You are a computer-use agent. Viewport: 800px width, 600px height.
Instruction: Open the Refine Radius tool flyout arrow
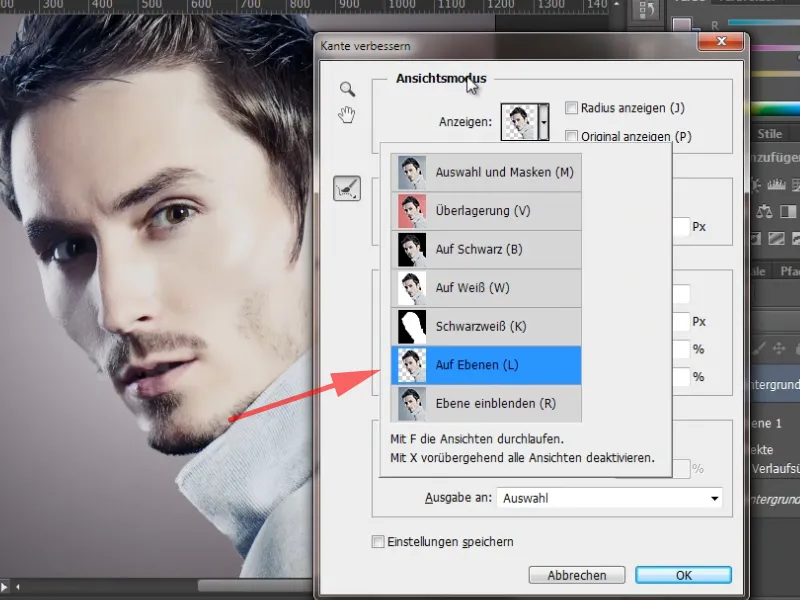pyautogui.click(x=357, y=199)
